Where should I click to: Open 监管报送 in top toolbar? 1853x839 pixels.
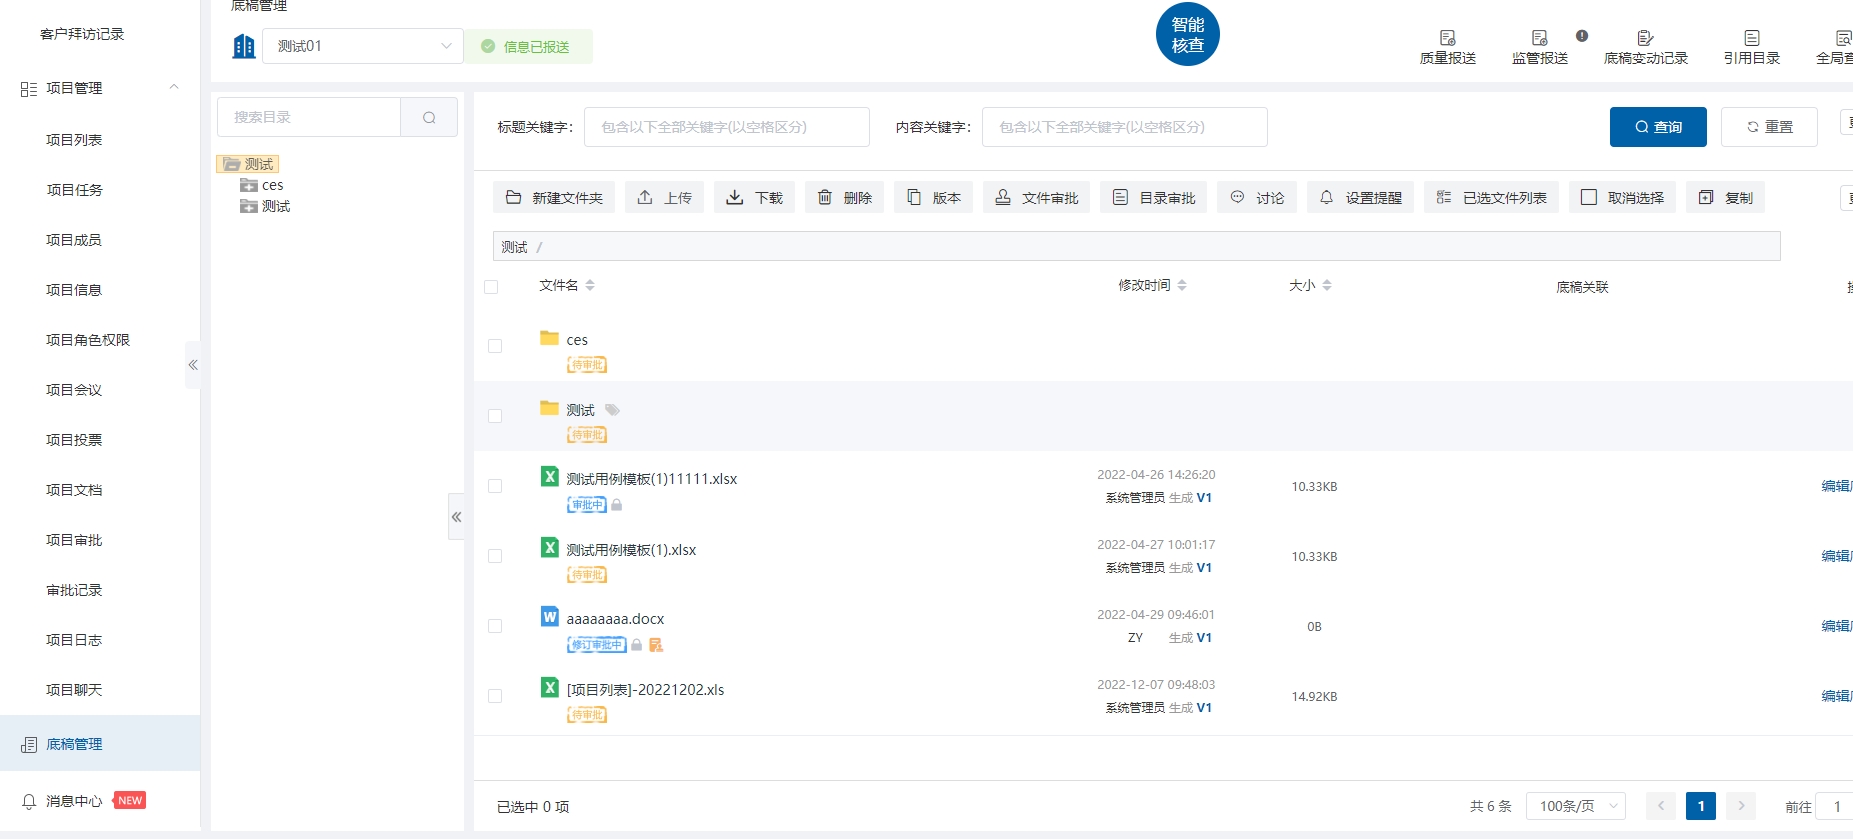point(1539,47)
